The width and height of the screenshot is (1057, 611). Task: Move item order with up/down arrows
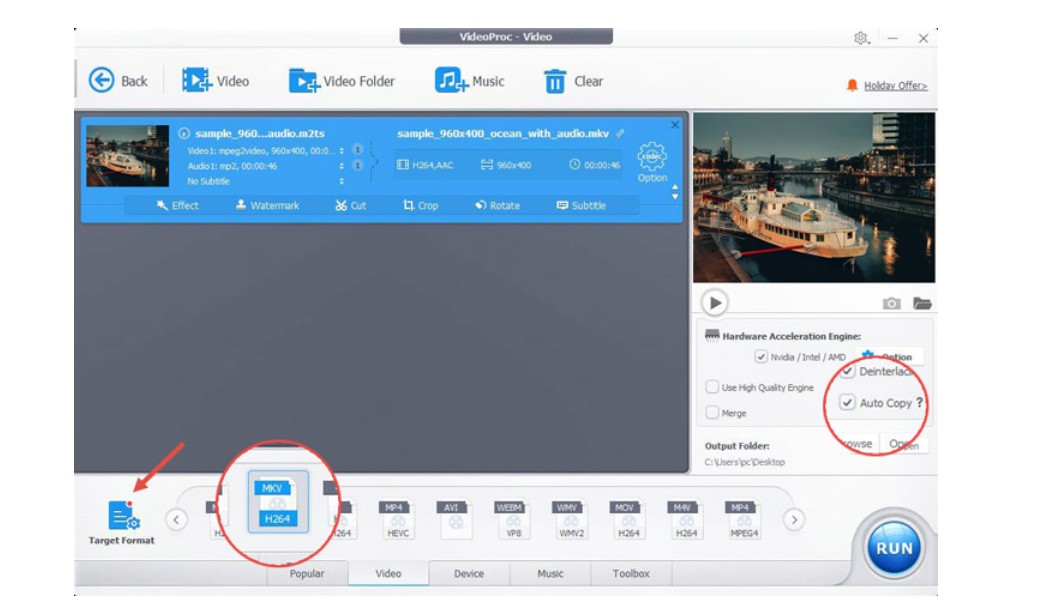pyautogui.click(x=675, y=192)
